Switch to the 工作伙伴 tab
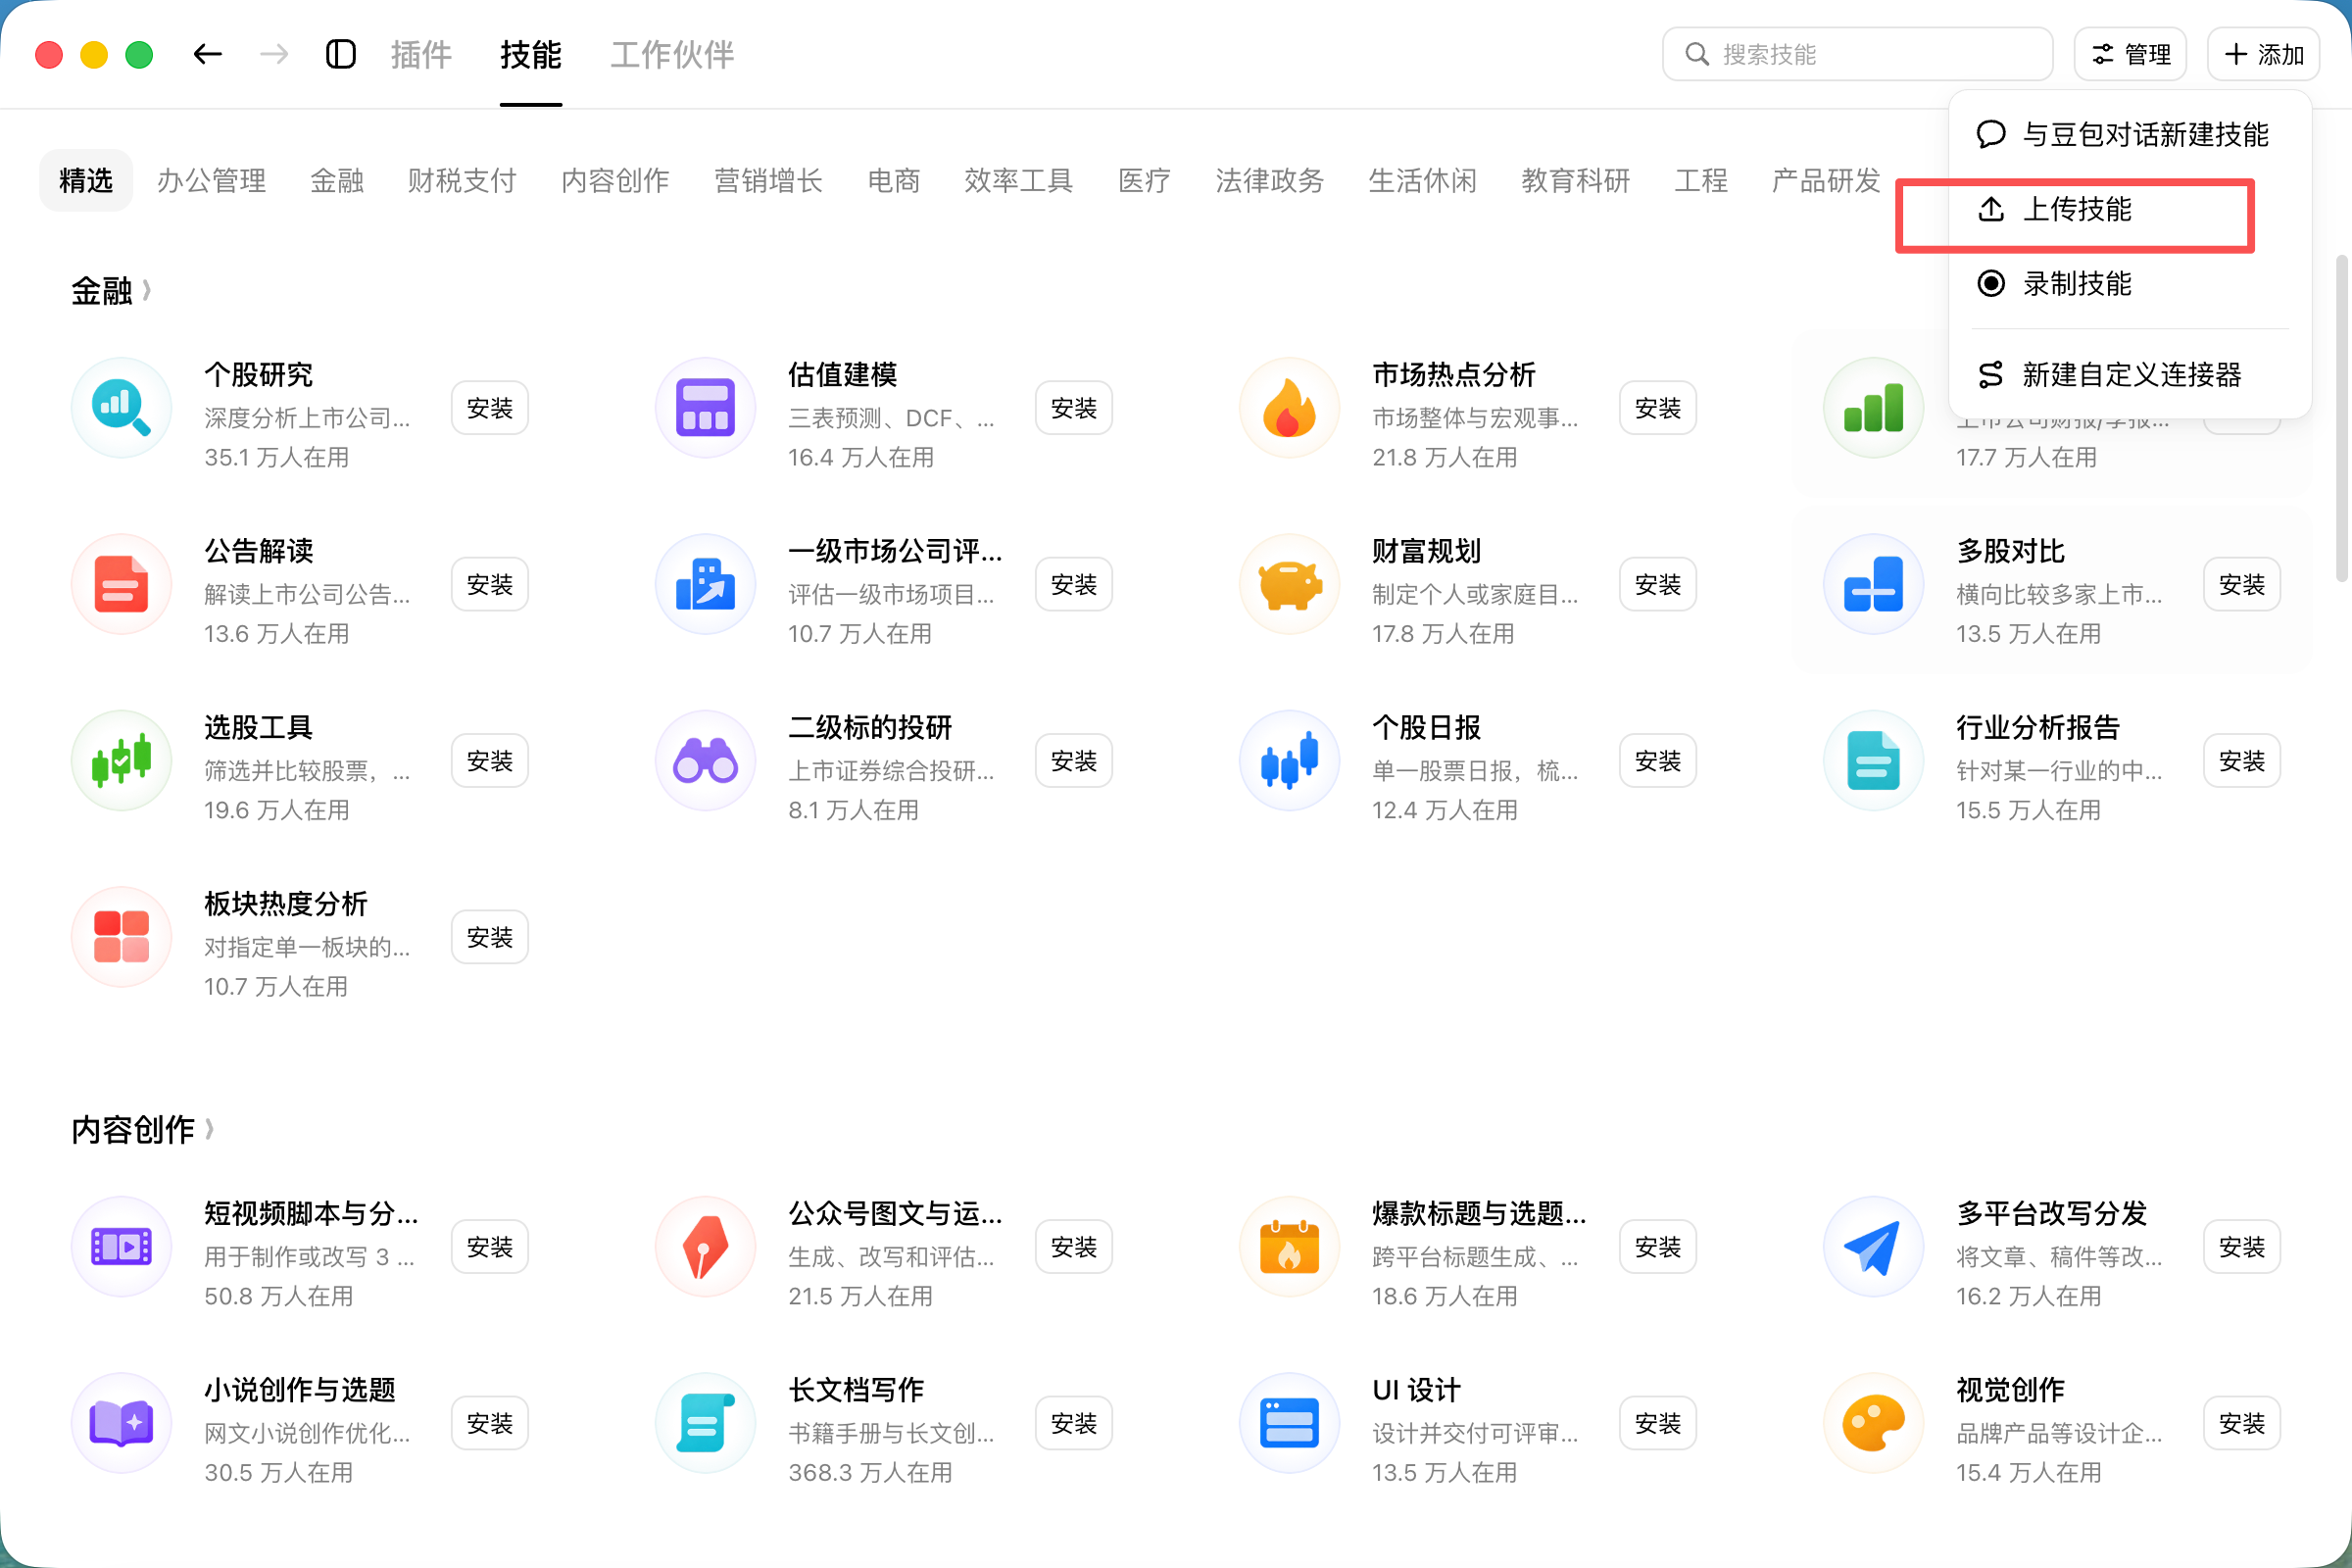 (x=672, y=54)
